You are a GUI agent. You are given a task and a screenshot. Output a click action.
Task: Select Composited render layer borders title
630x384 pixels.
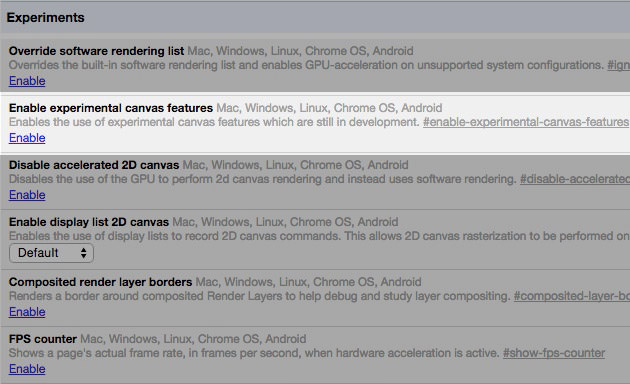[x=100, y=282]
